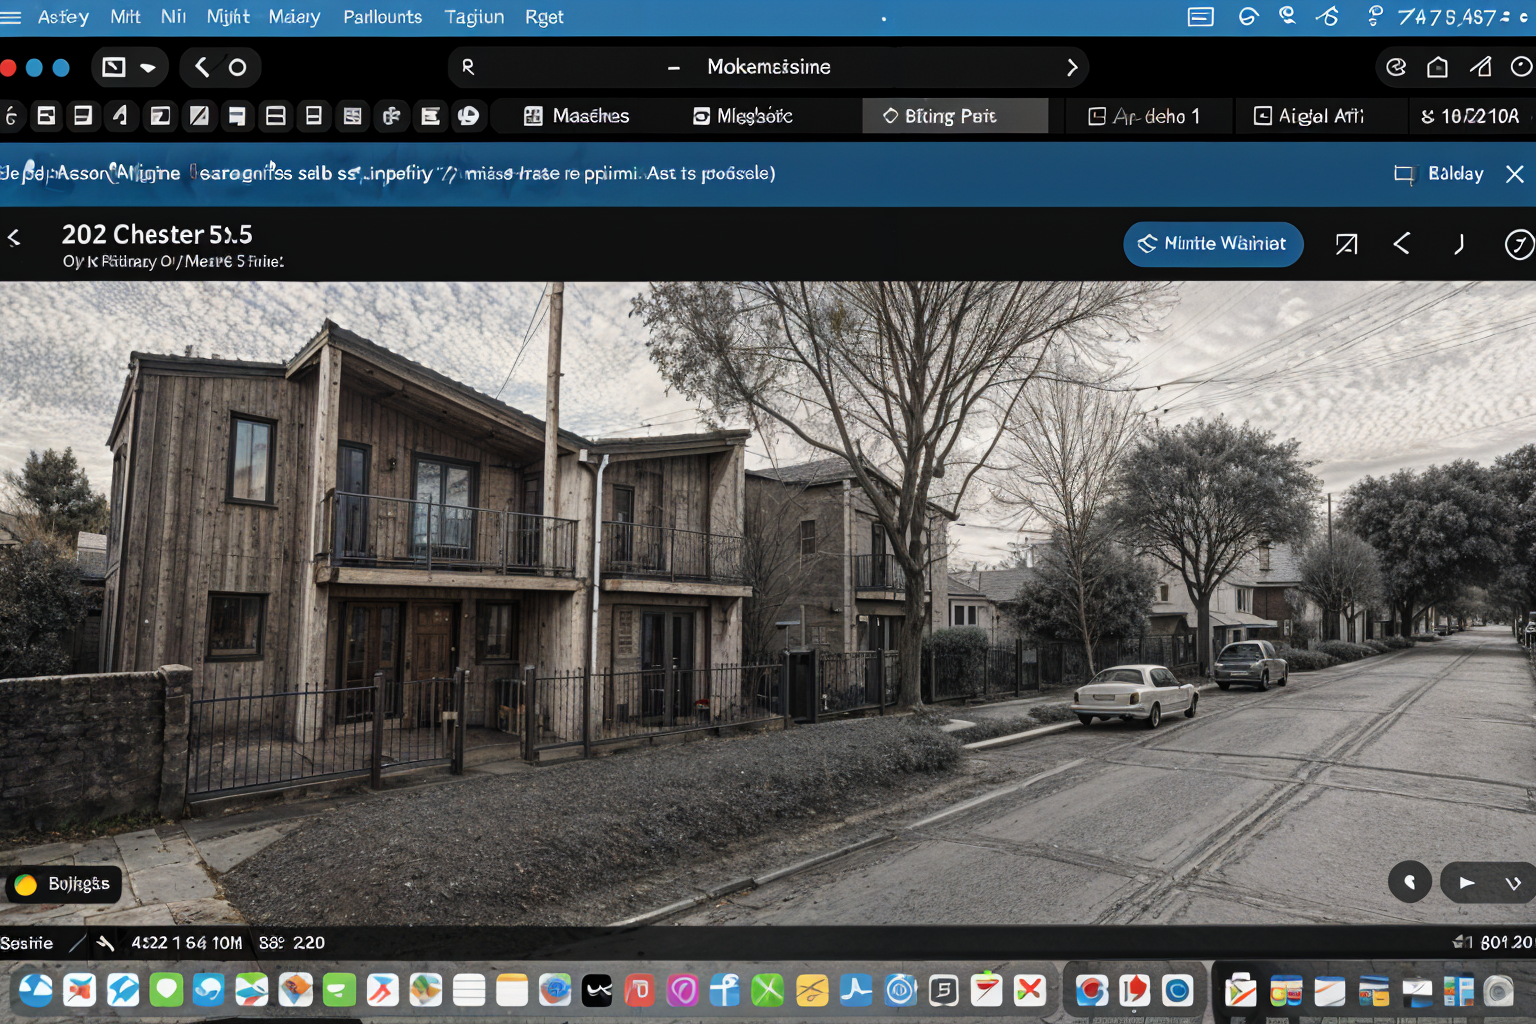Viewport: 1536px width, 1024px height.
Task: Click the expand arrow icon beside Mintte Wainiat
Action: 1347,244
